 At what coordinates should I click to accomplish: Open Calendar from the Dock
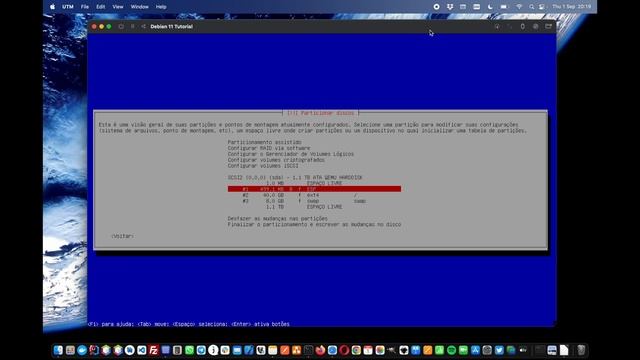pyautogui.click(x=368, y=350)
